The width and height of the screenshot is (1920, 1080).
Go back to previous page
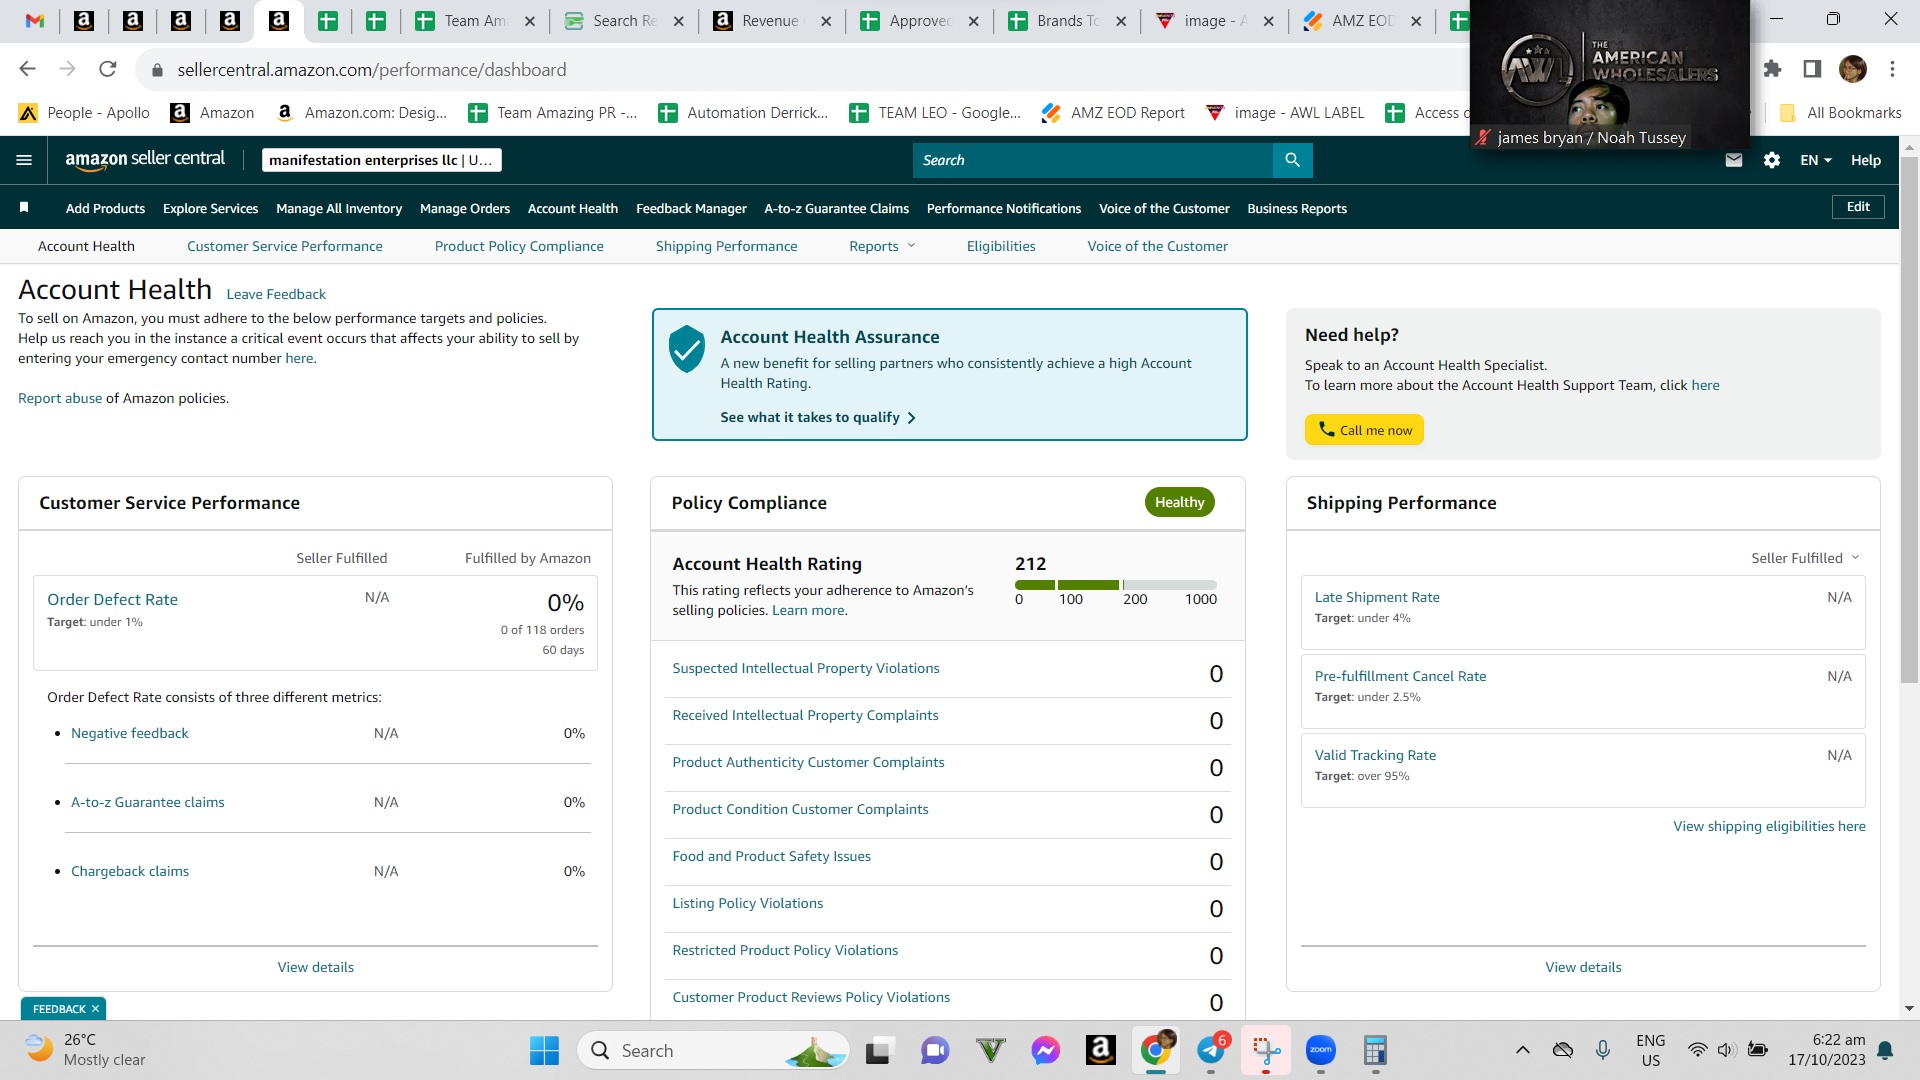coord(28,69)
